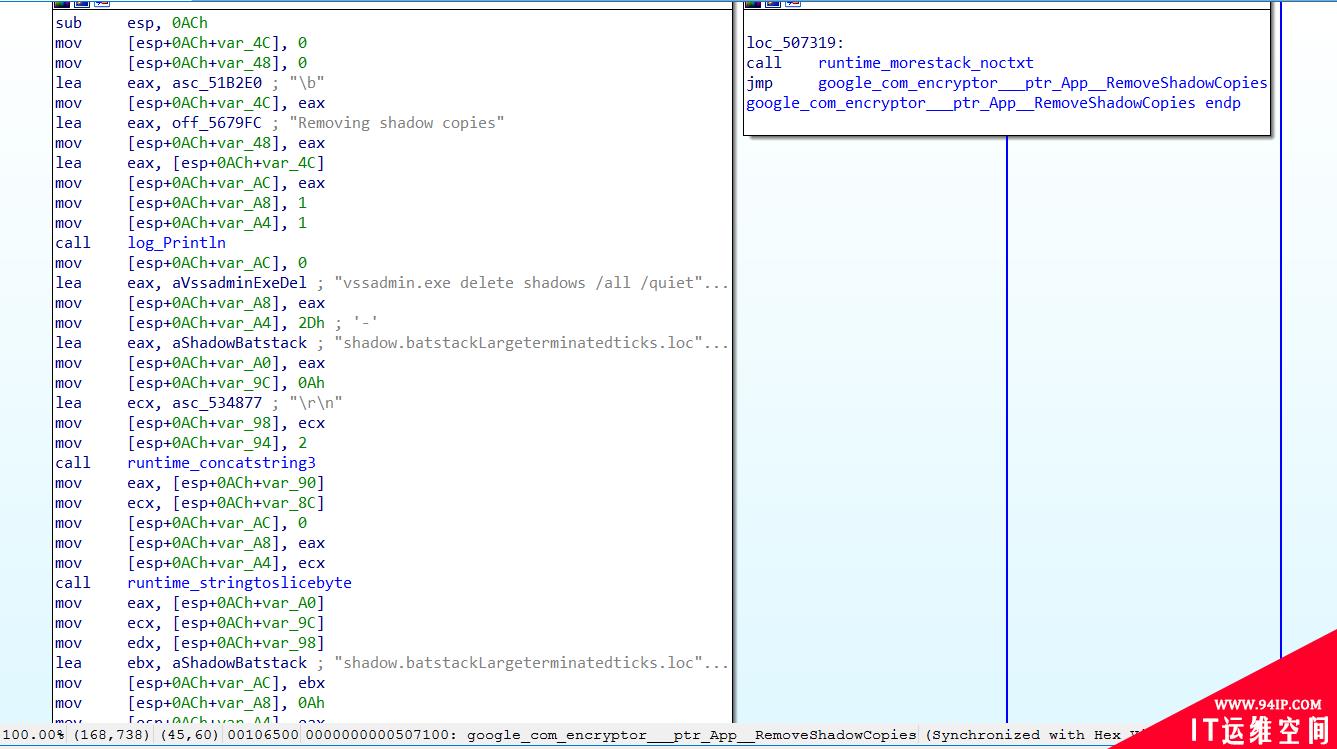This screenshot has width=1337, height=749.
Task: Select 'mov [esp+0ACh+var_98], ecx' instruction
Action: [190, 423]
